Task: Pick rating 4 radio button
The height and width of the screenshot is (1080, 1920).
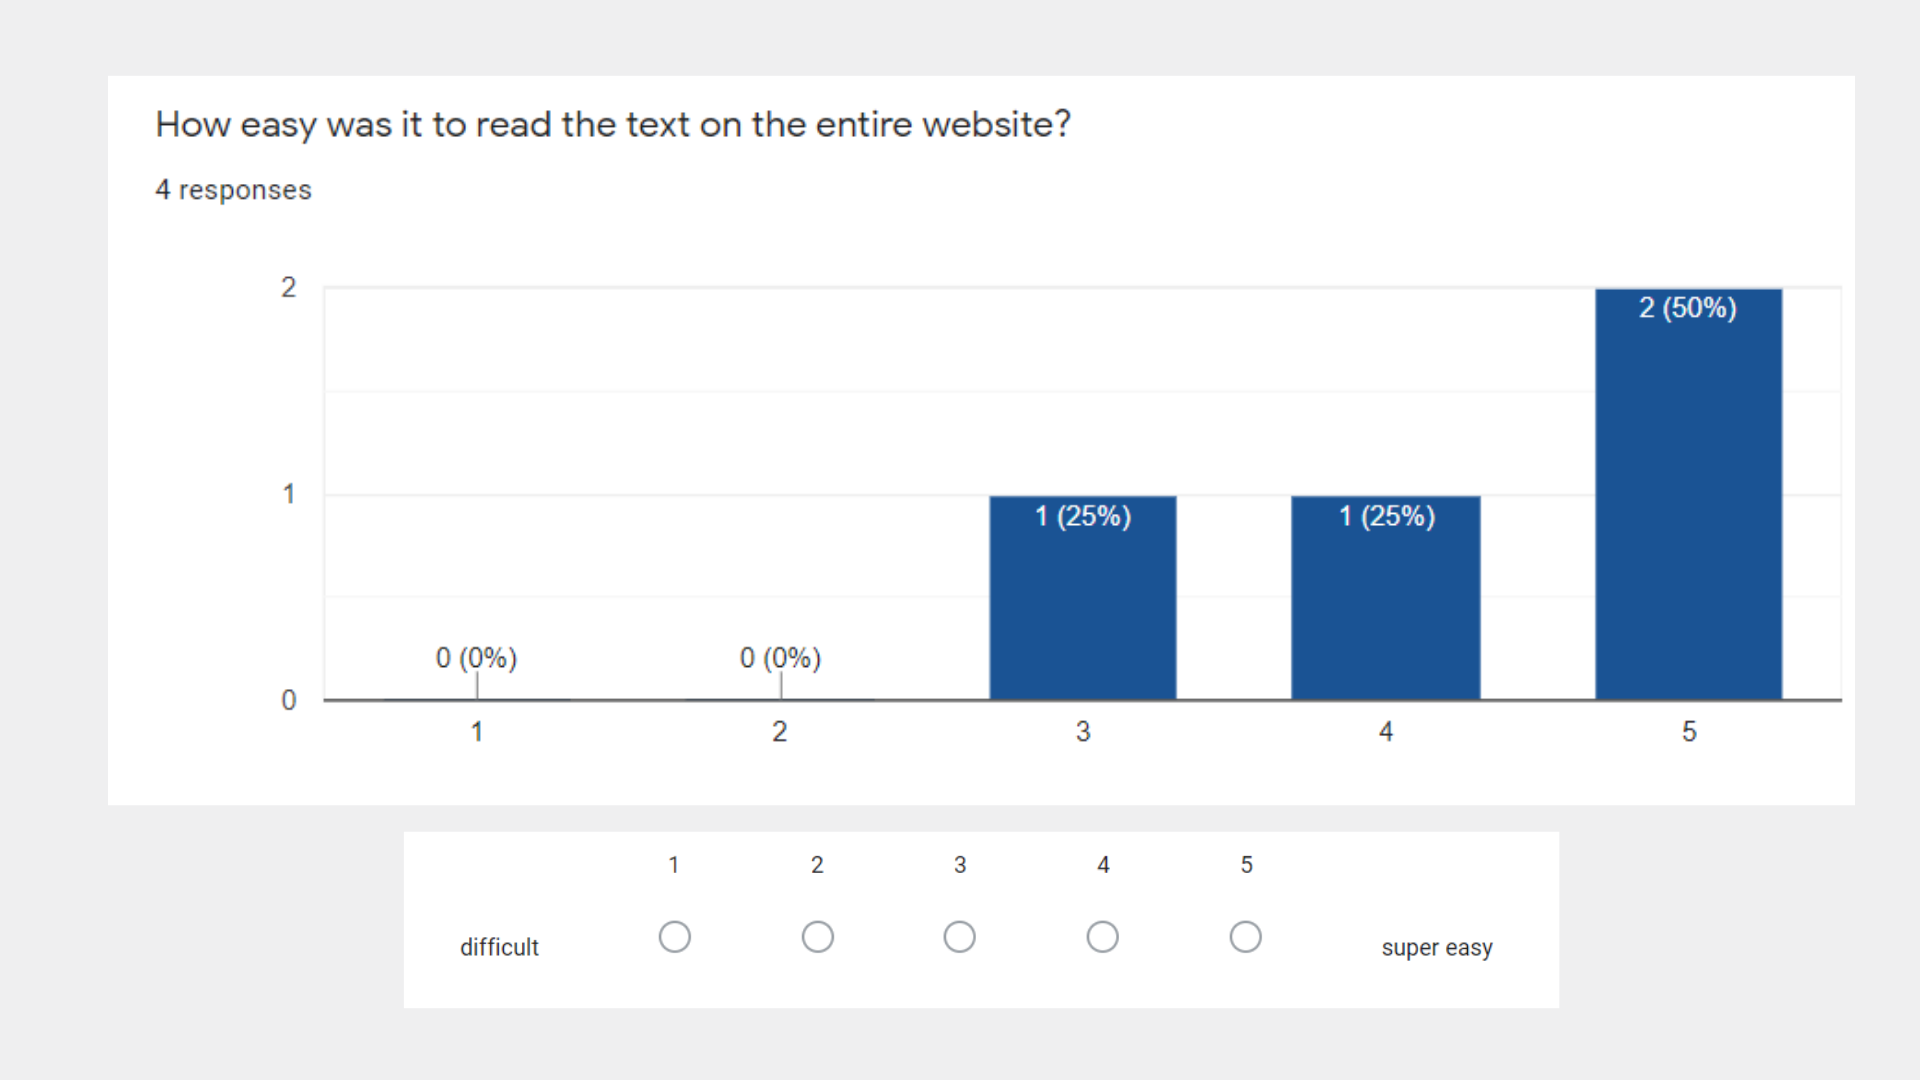Action: coord(1103,937)
